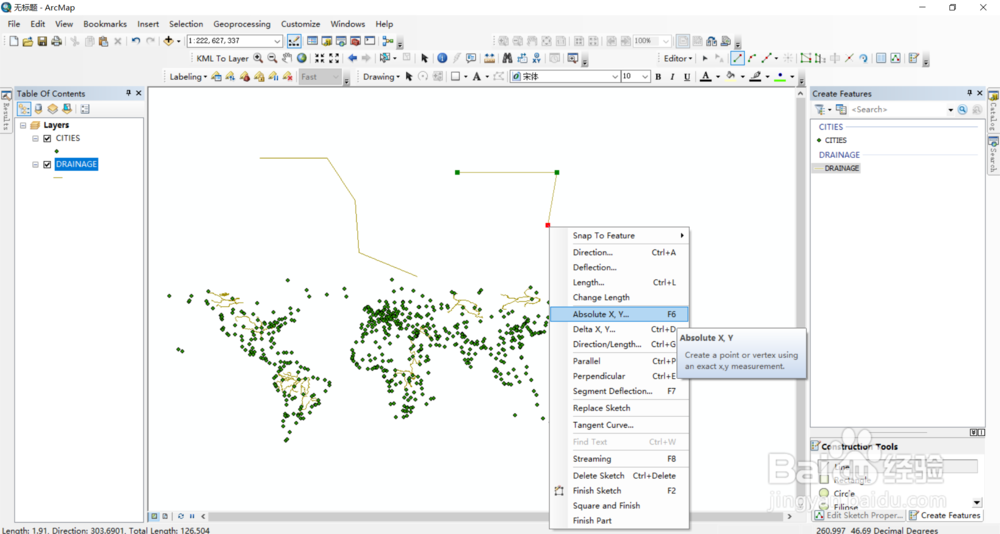The height and width of the screenshot is (534, 1000).
Task: Open Go To XY tool
Action: pos(536,58)
